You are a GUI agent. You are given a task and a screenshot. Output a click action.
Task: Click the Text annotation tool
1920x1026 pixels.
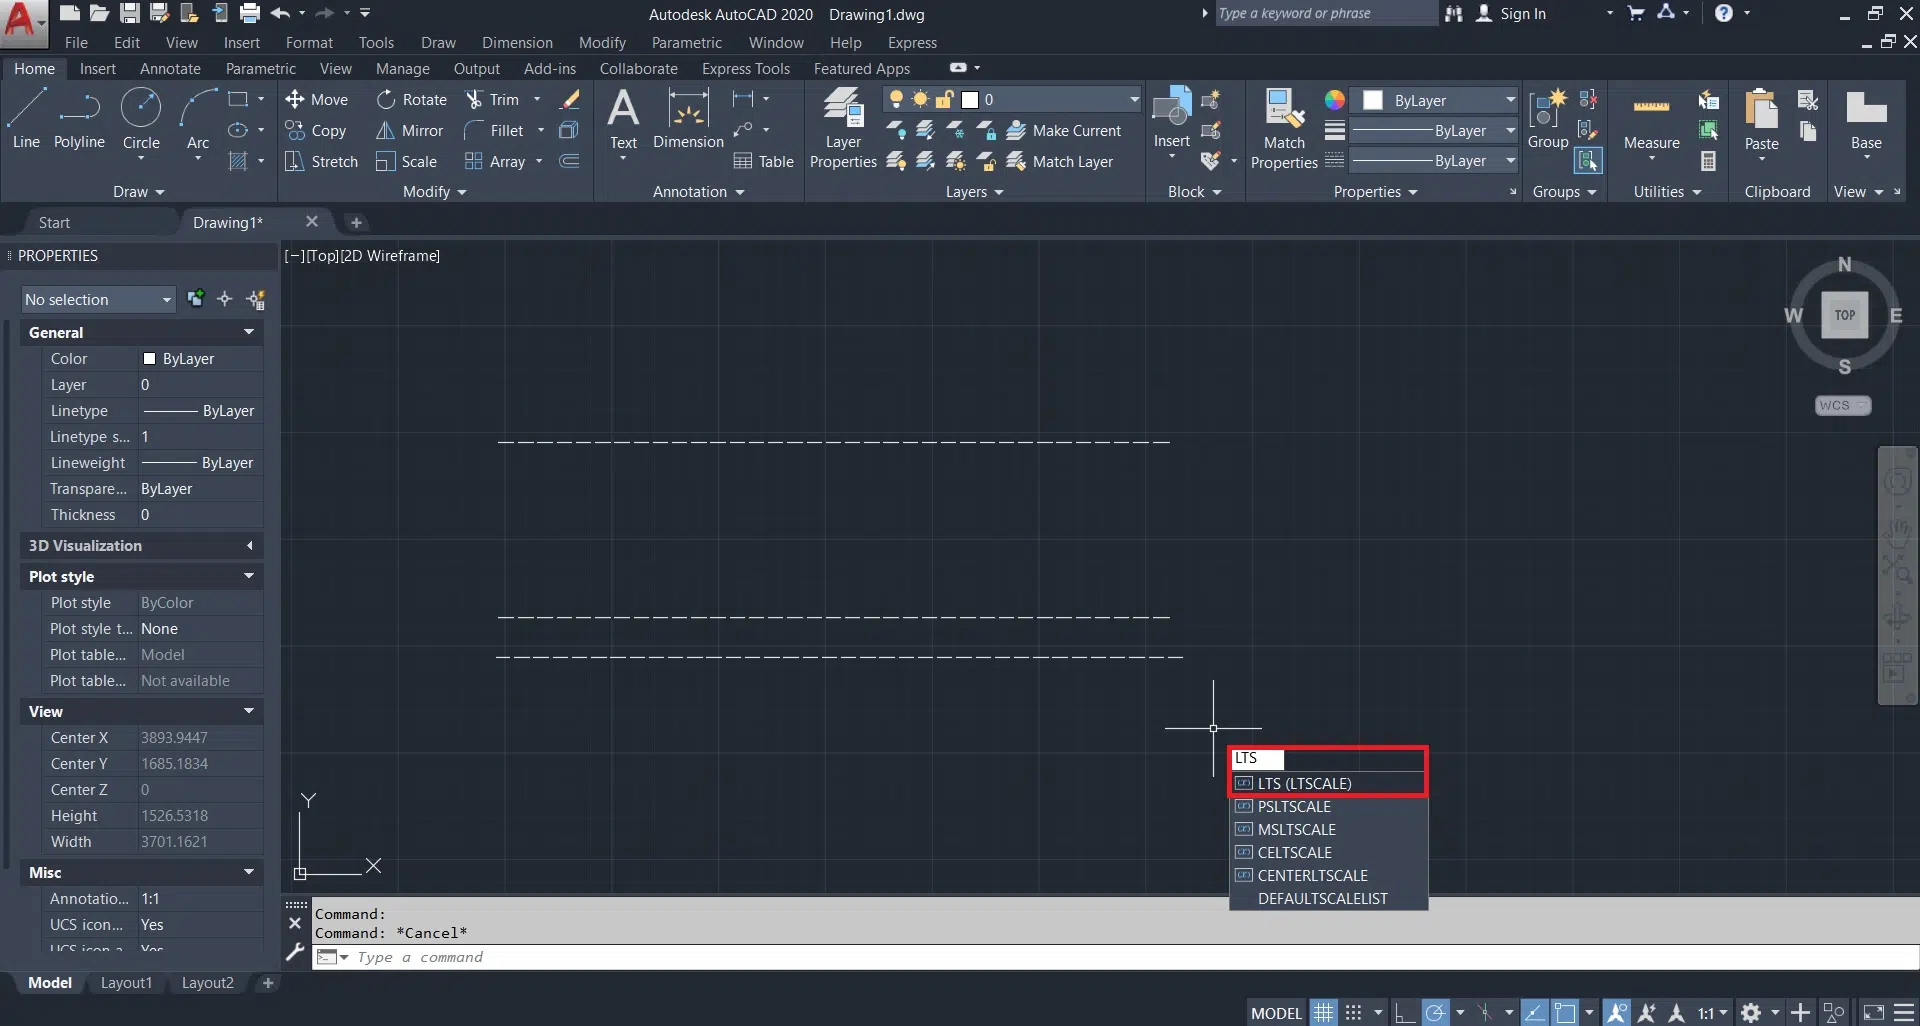pyautogui.click(x=623, y=118)
